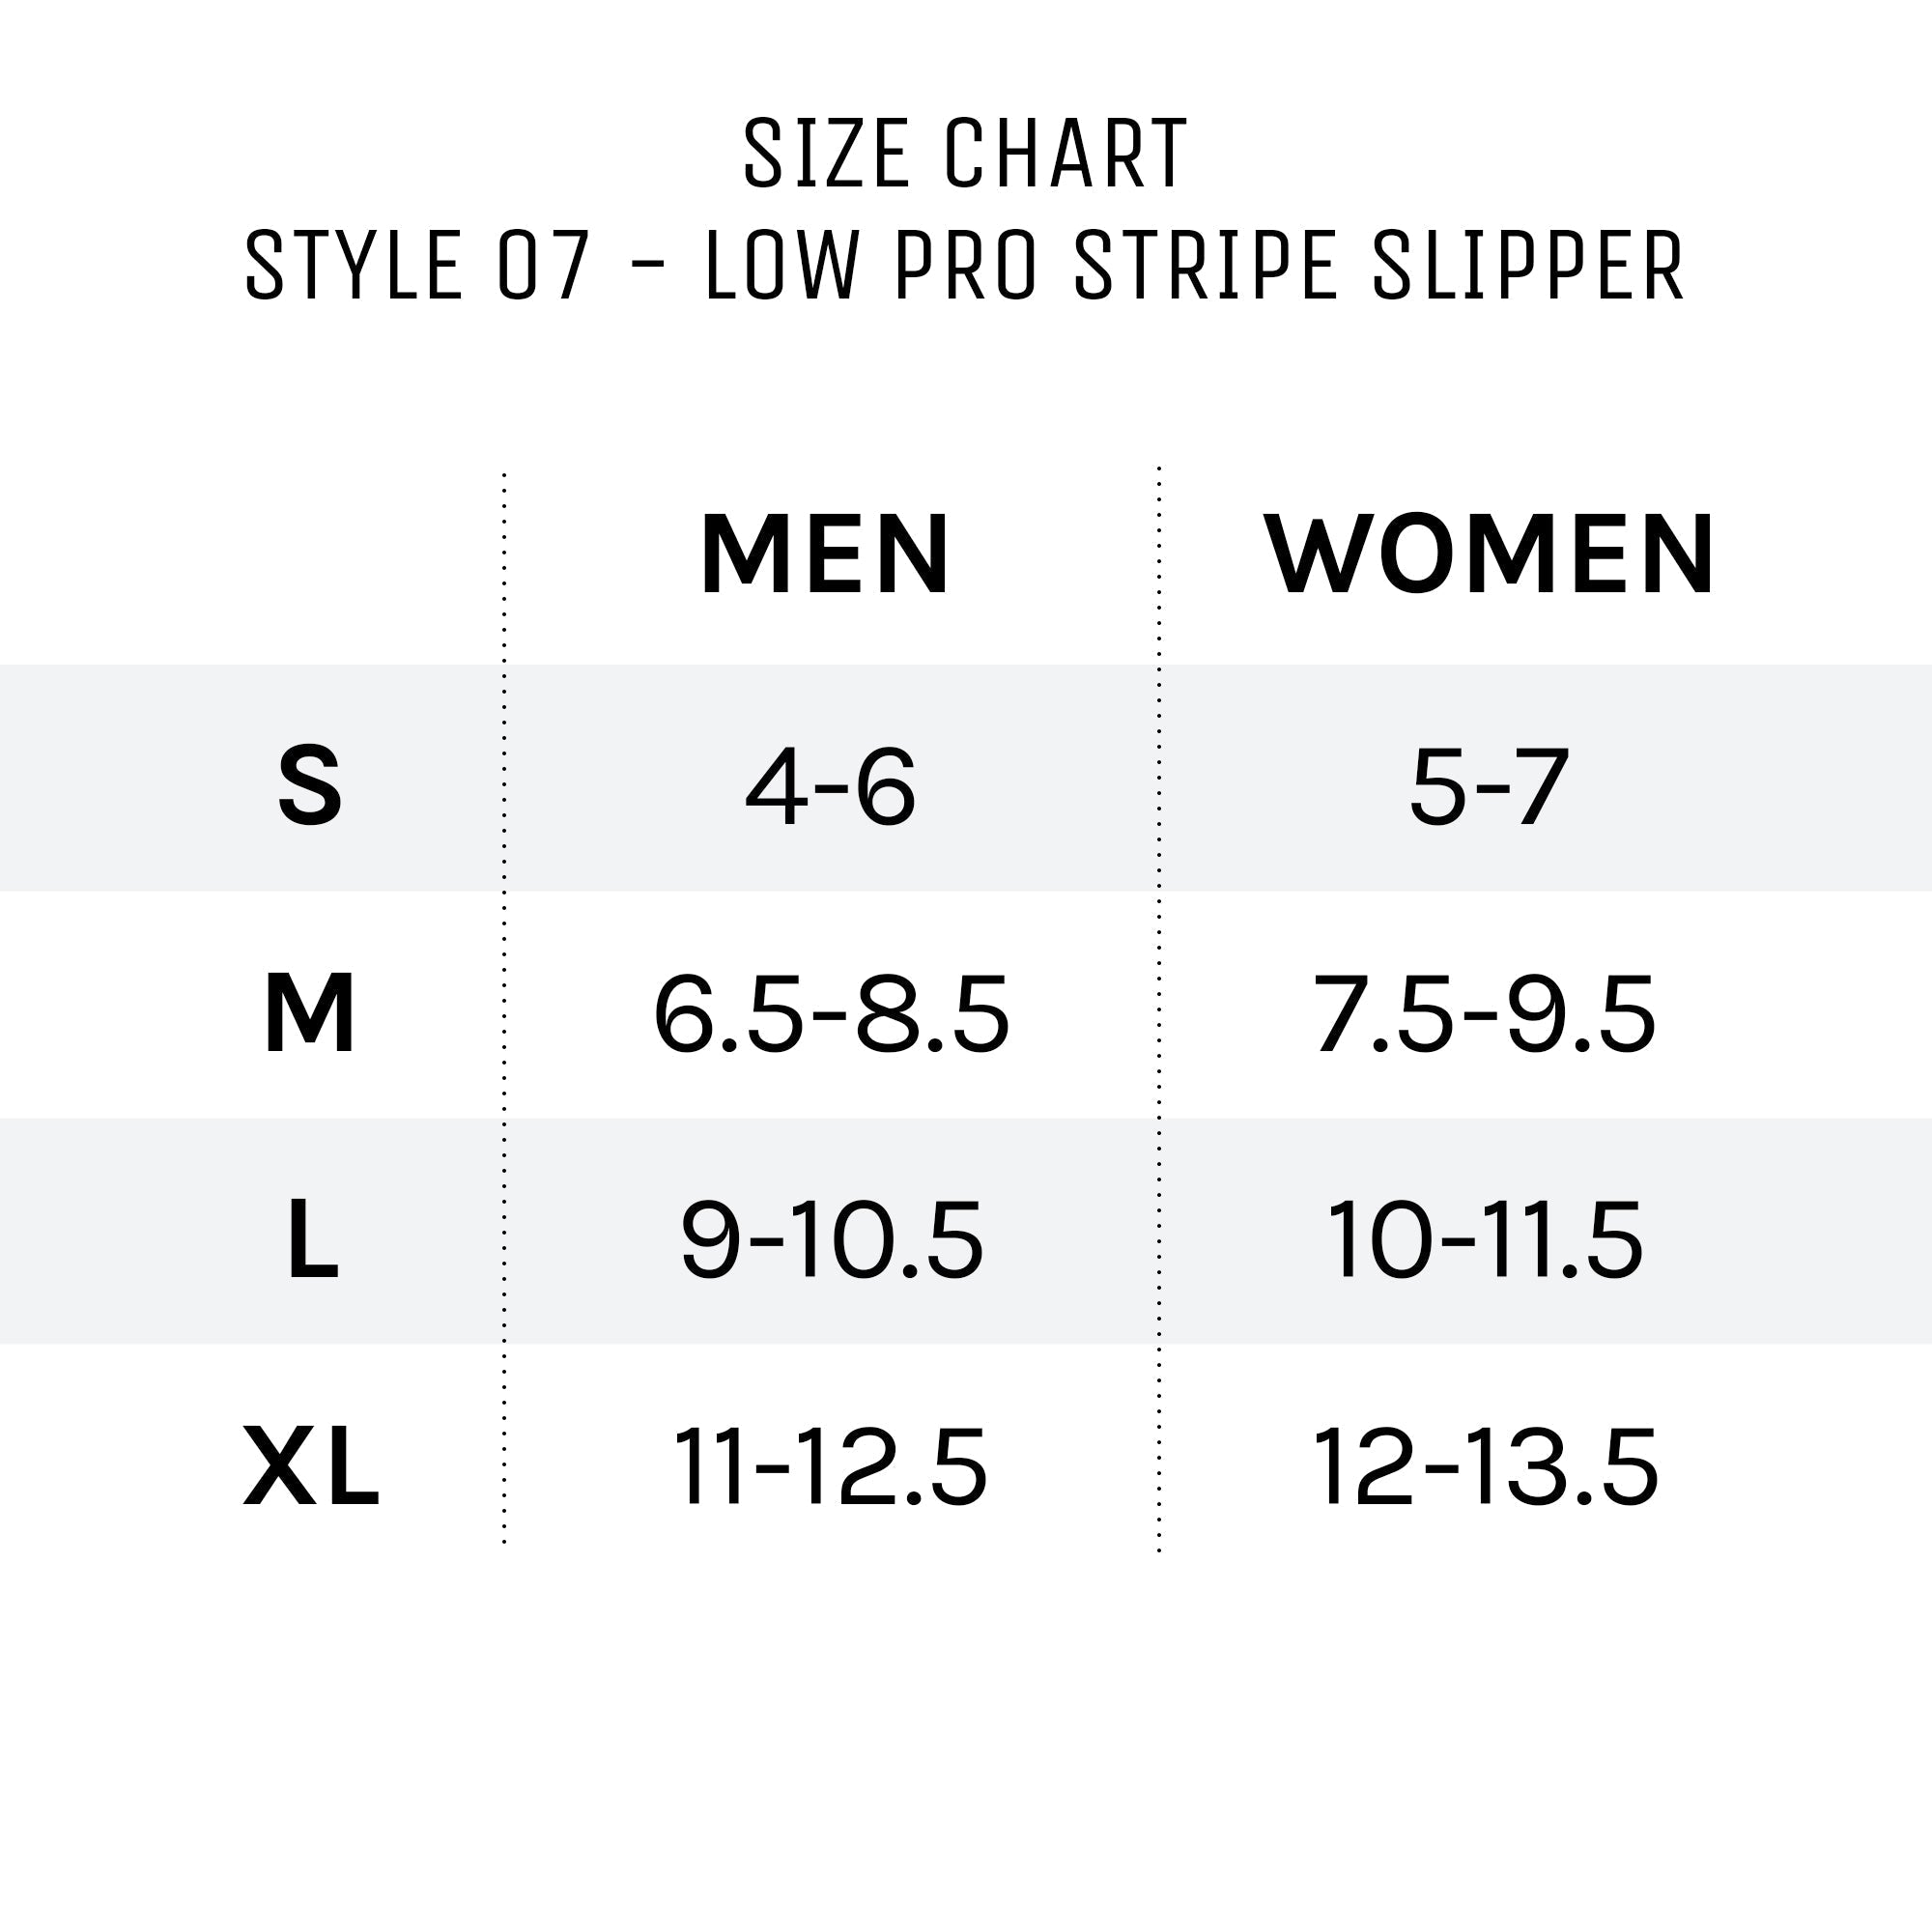Screen dimensions: 1932x1932
Task: Click women's medium range 7.5-9.5
Action: (x=1484, y=1015)
